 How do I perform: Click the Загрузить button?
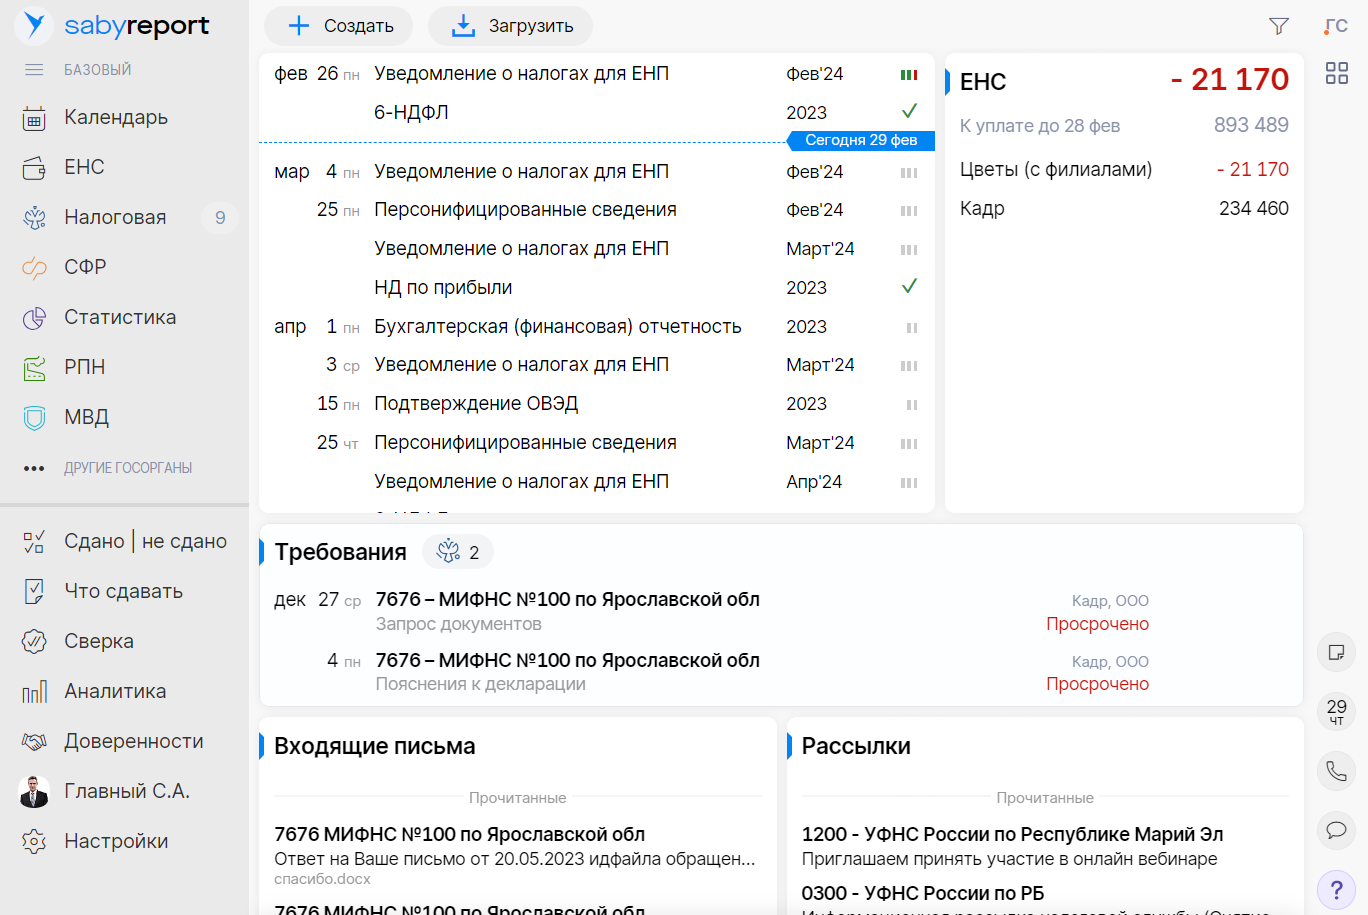coord(510,26)
